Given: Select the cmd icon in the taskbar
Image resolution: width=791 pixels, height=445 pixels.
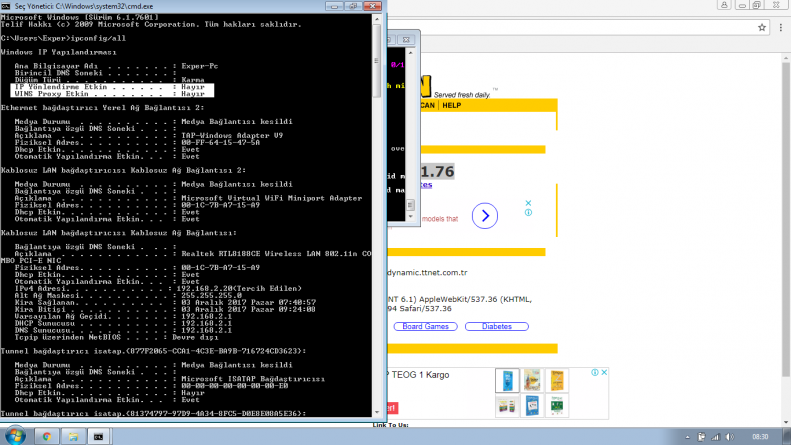Looking at the screenshot, I should click(x=98, y=436).
